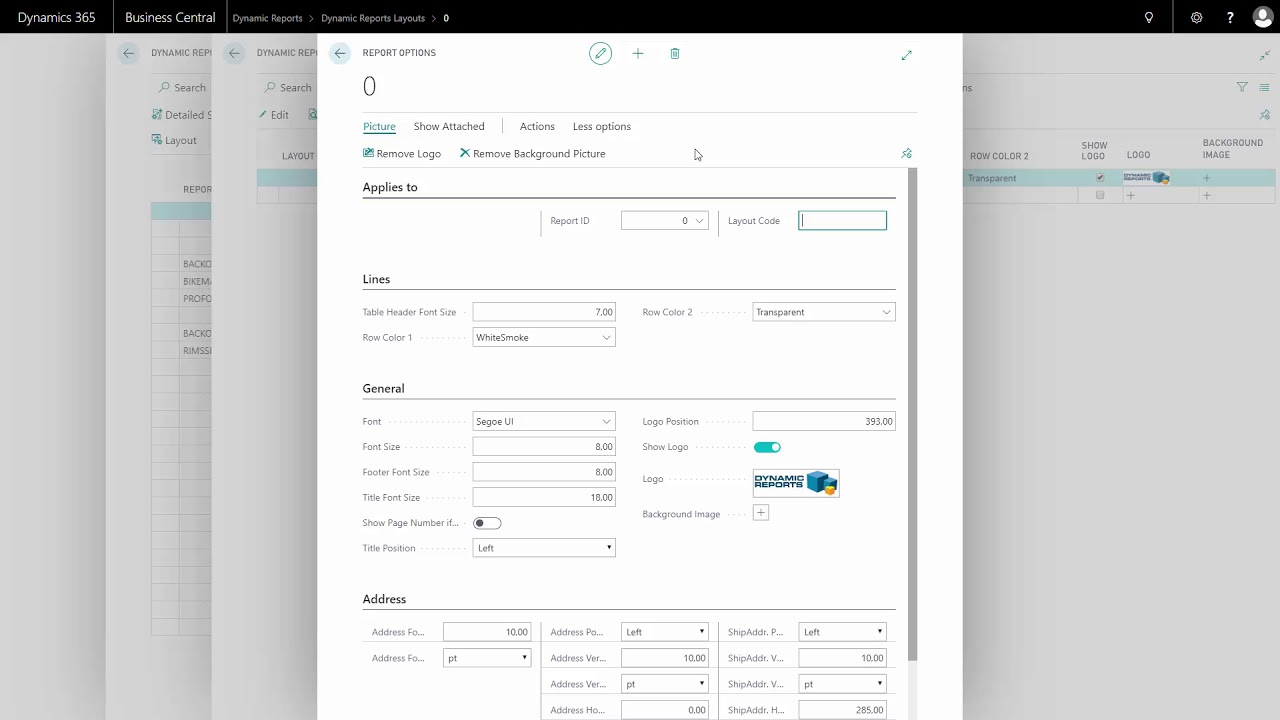
Task: Open the ShipAddr. Position dropdown set to Left
Action: tap(843, 632)
